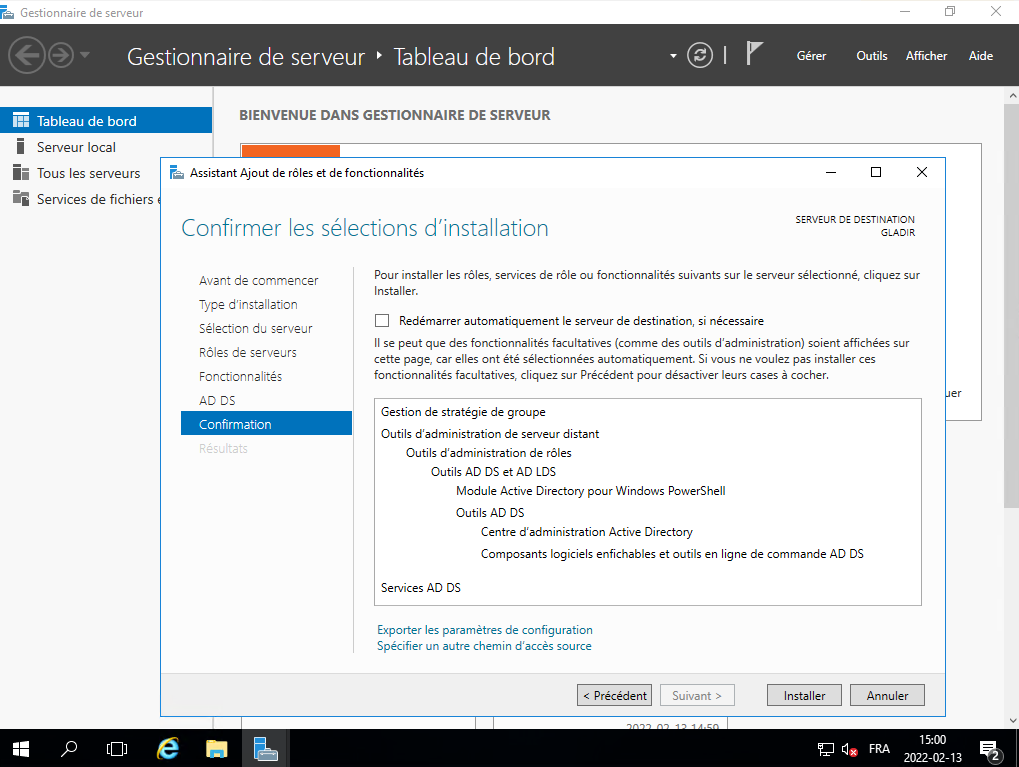Go to the AD DS step

[x=217, y=400]
